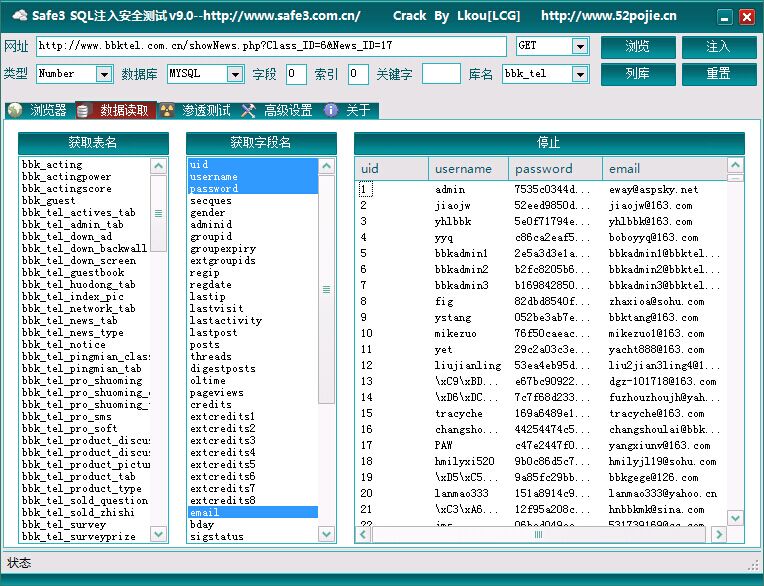Expand the 类型 Number dropdown
This screenshot has height=586, width=764.
[x=104, y=75]
